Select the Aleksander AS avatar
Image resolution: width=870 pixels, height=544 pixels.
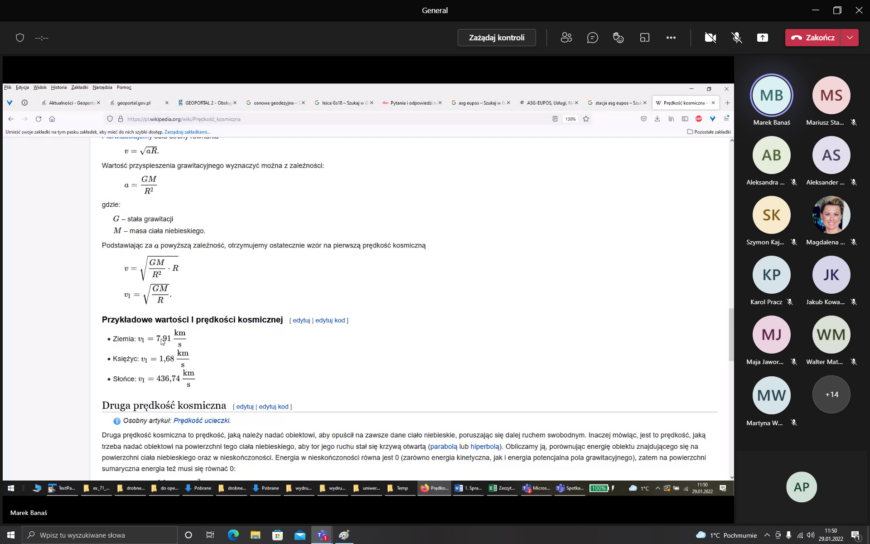click(x=831, y=155)
